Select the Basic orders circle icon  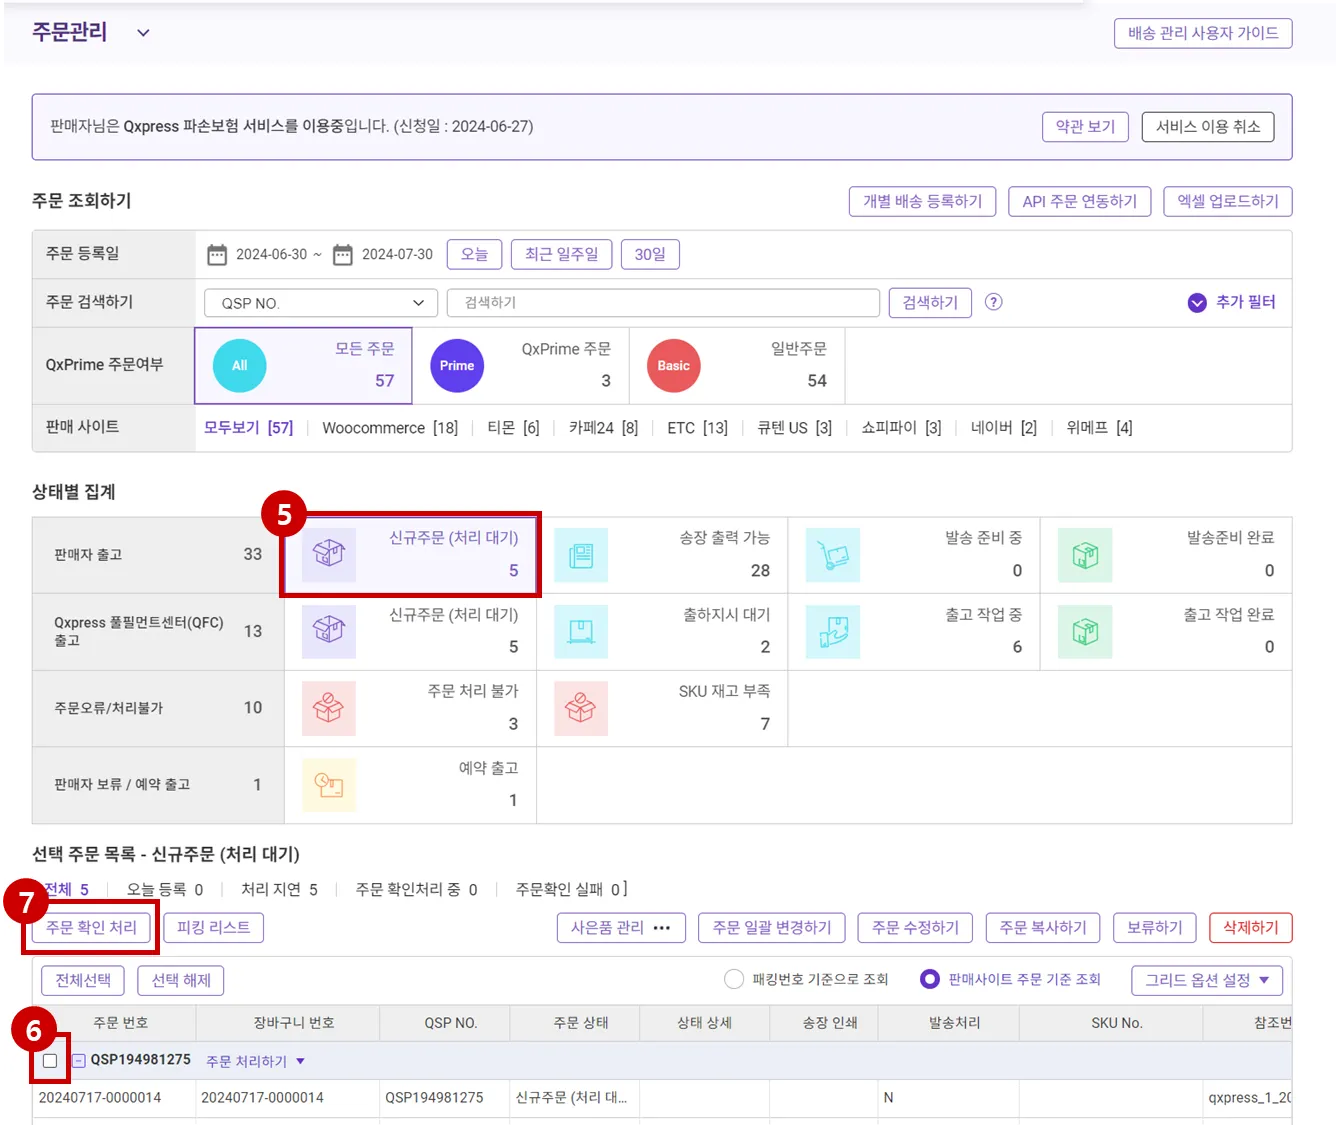pos(674,366)
